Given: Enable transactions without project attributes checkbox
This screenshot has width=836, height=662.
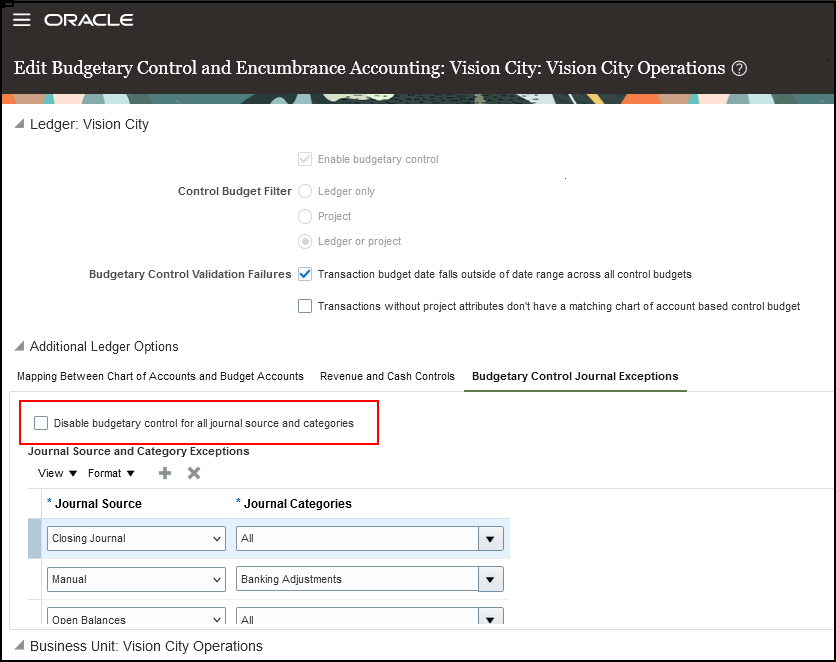Looking at the screenshot, I should click(305, 306).
